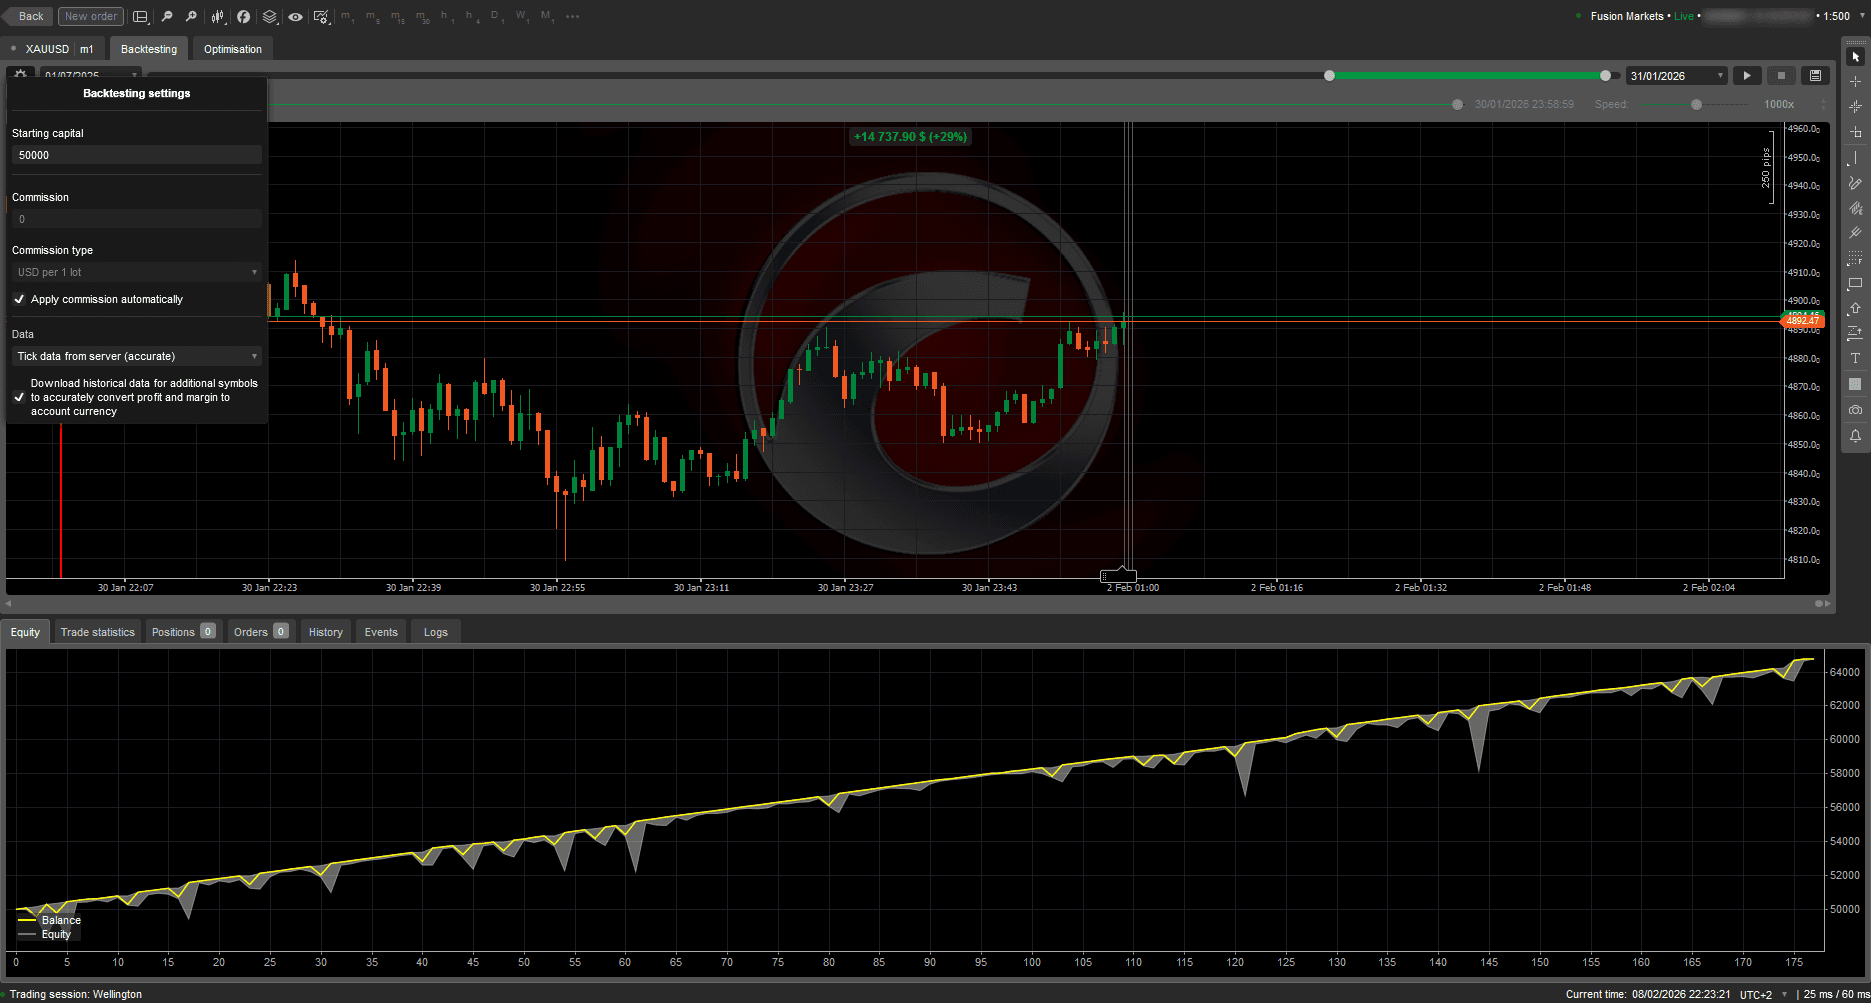Open the chart type selector showing candlesticks
The width and height of the screenshot is (1871, 1003).
click(x=217, y=16)
